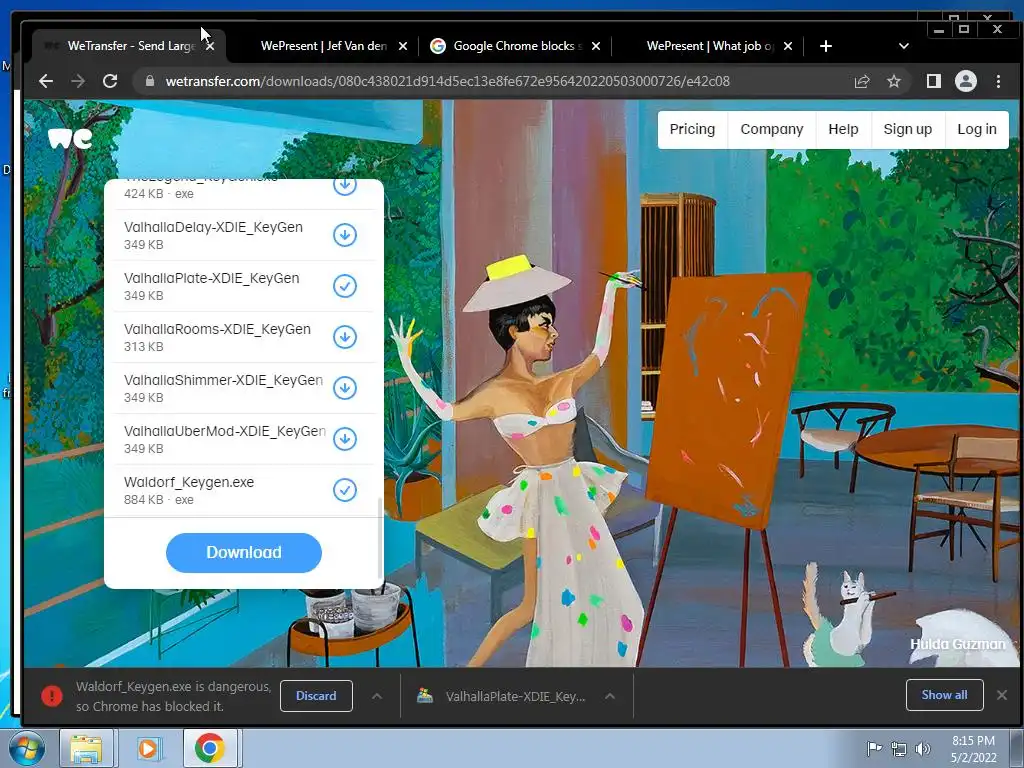This screenshot has width=1024, height=768.
Task: Download ValhallaUberMod-XDIE_KeyGen with its arrow icon
Action: point(345,439)
